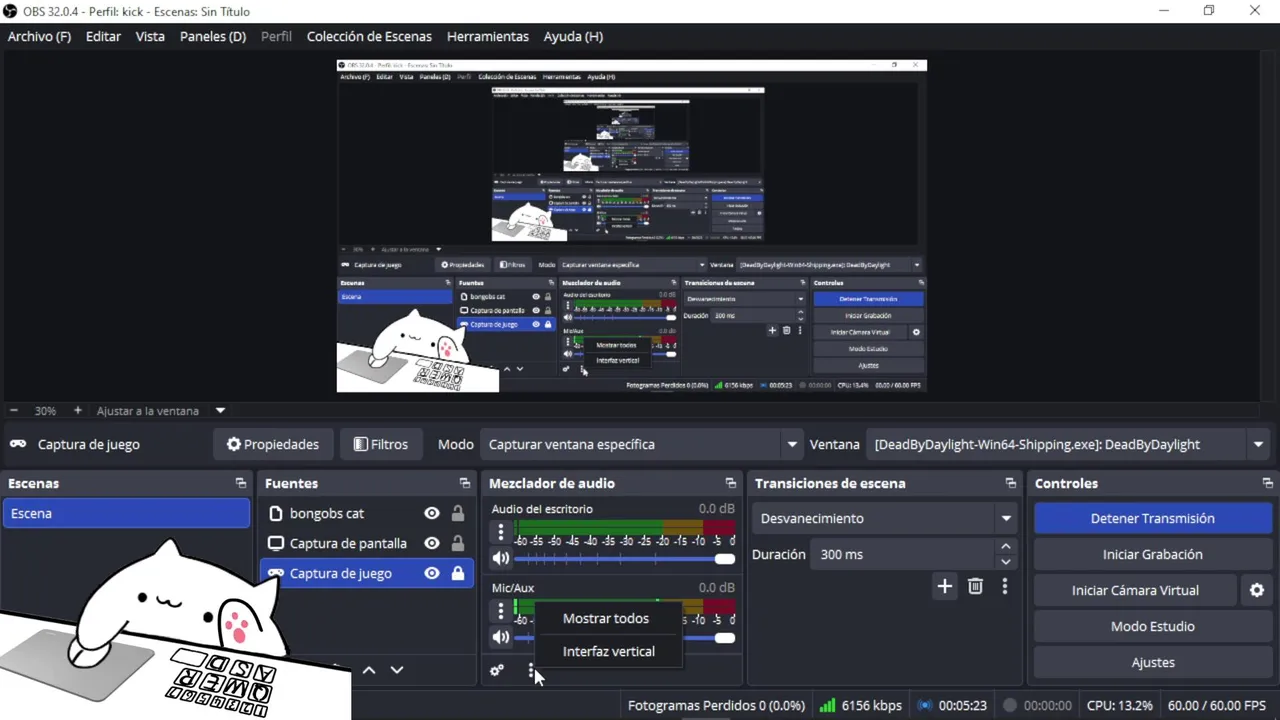Pop out the Controles dock panel
This screenshot has height=720, width=1280.
1267,483
